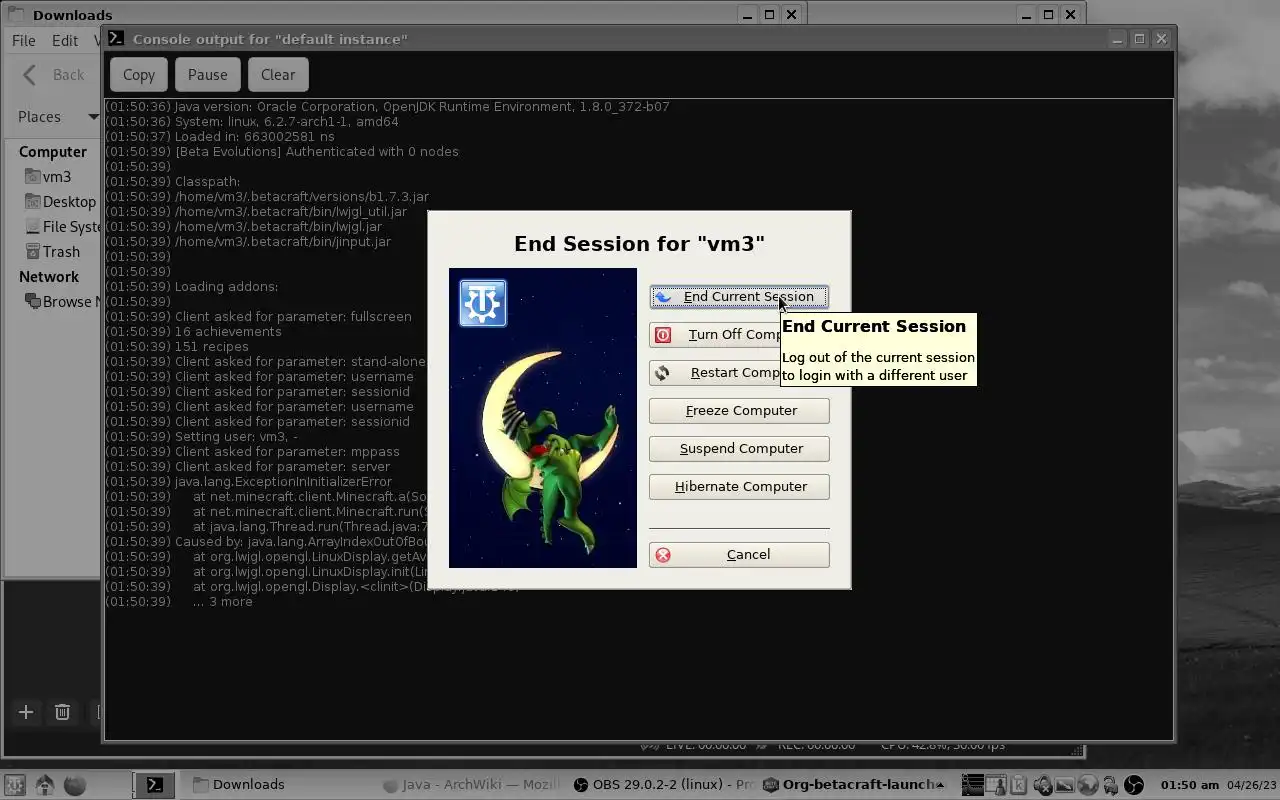Viewport: 1280px width, 800px height.
Task: Click the ExceptionInInitializerError console line
Action: (249, 482)
